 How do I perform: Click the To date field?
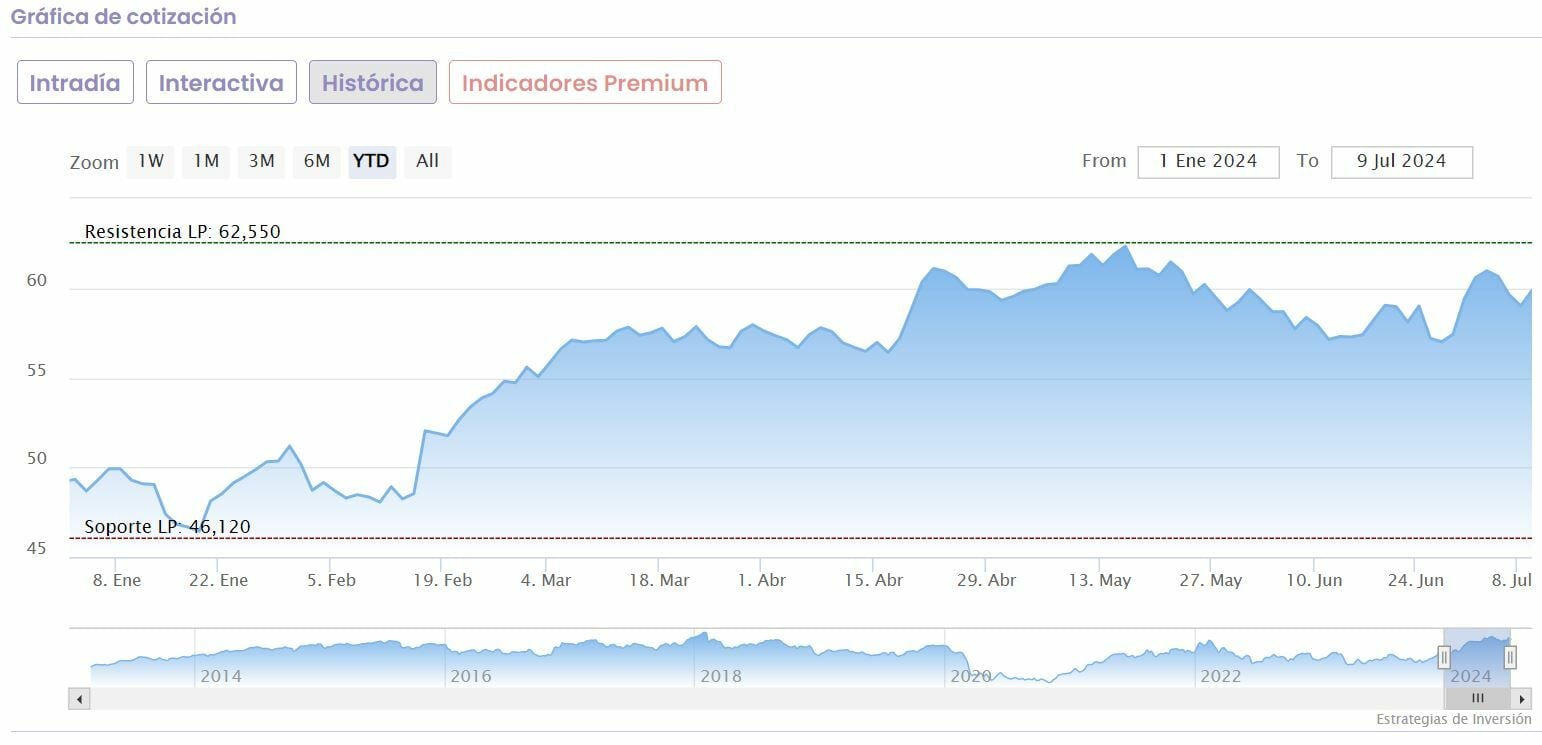click(1401, 161)
